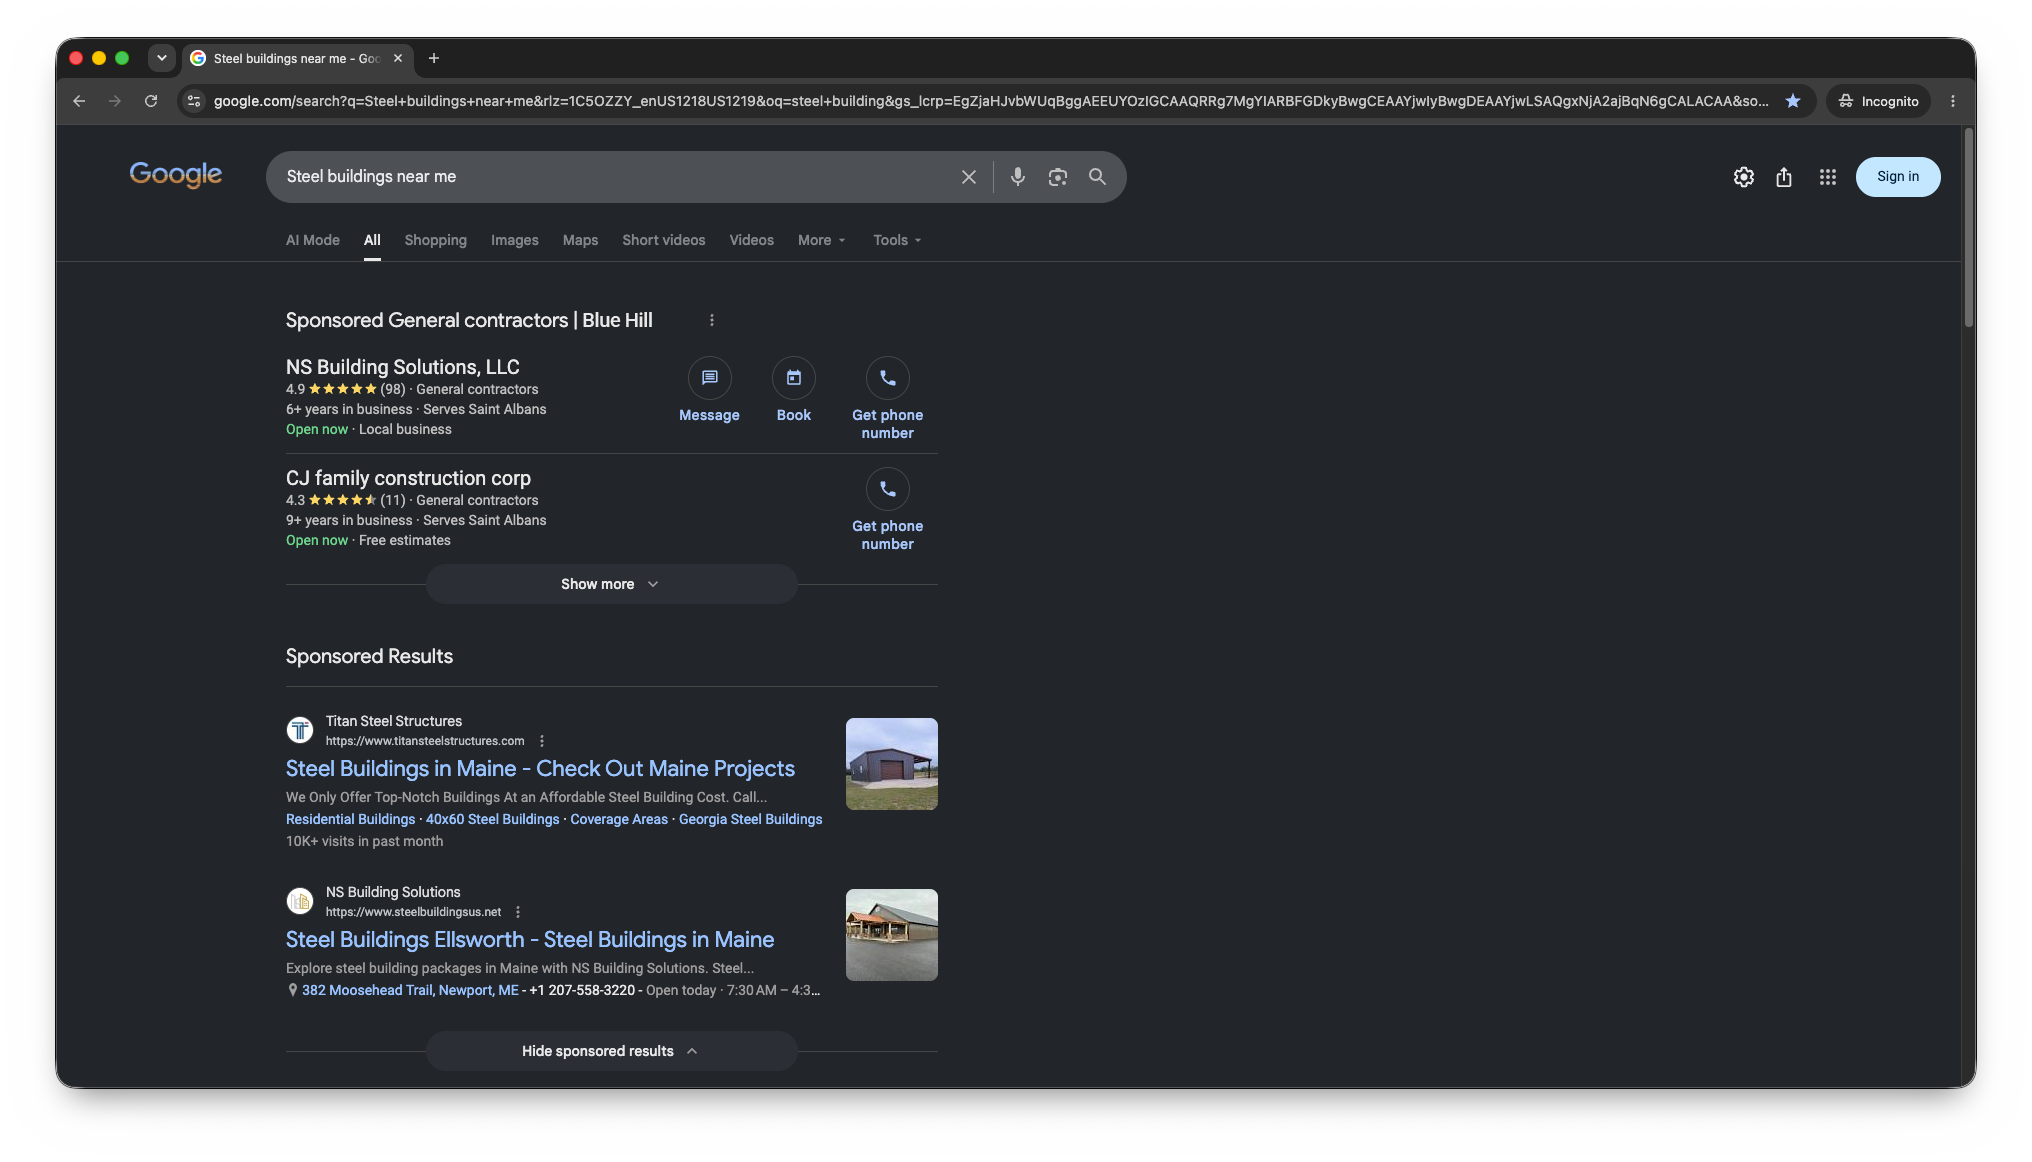View site information icon in address bar

pos(195,101)
